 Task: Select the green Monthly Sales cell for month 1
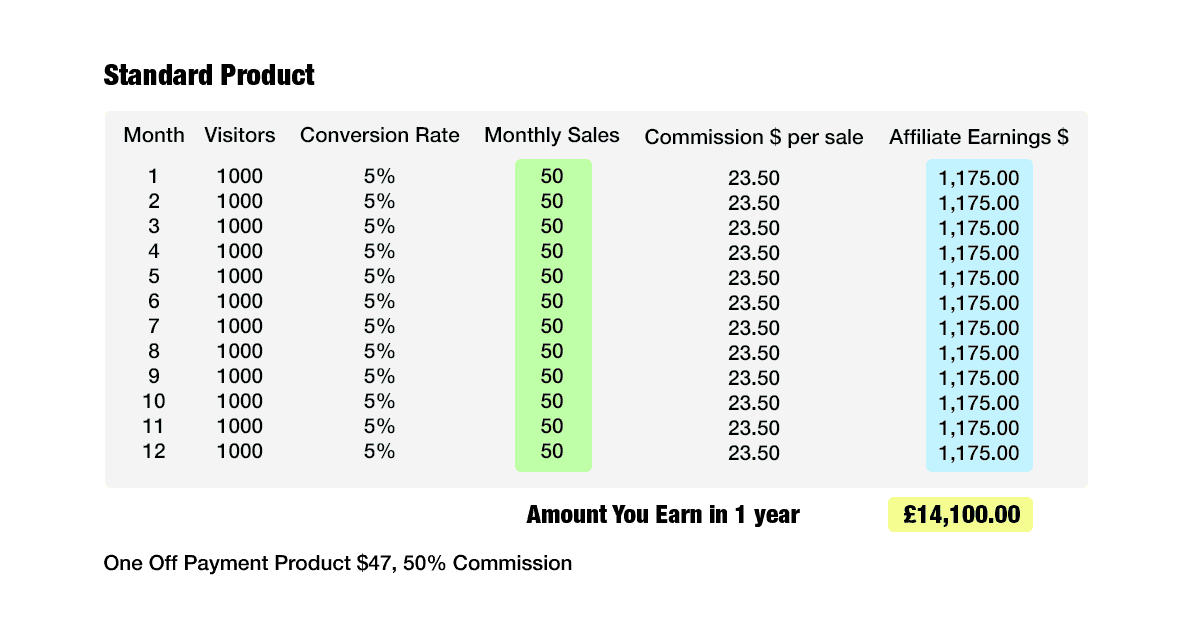click(x=552, y=177)
